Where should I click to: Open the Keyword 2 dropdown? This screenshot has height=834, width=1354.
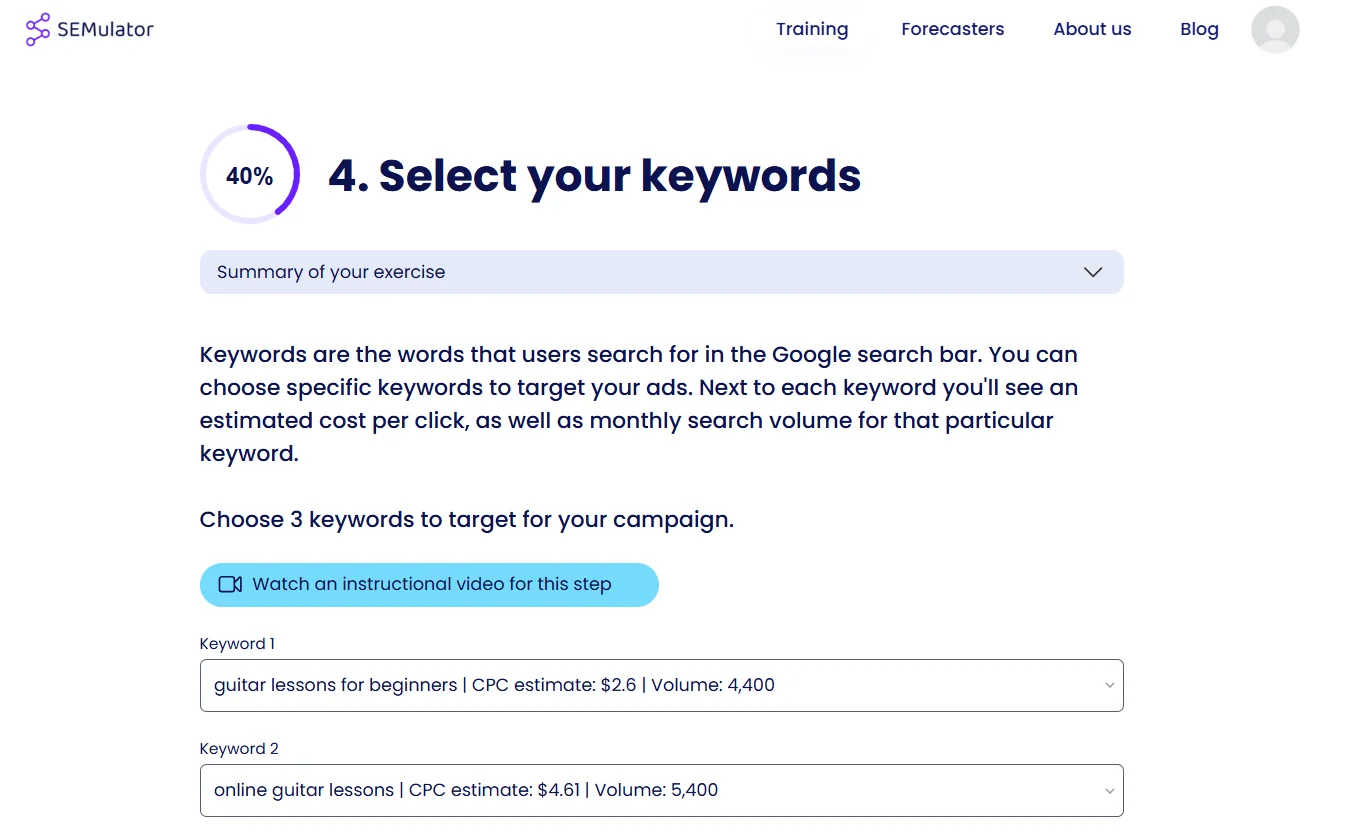tap(662, 790)
